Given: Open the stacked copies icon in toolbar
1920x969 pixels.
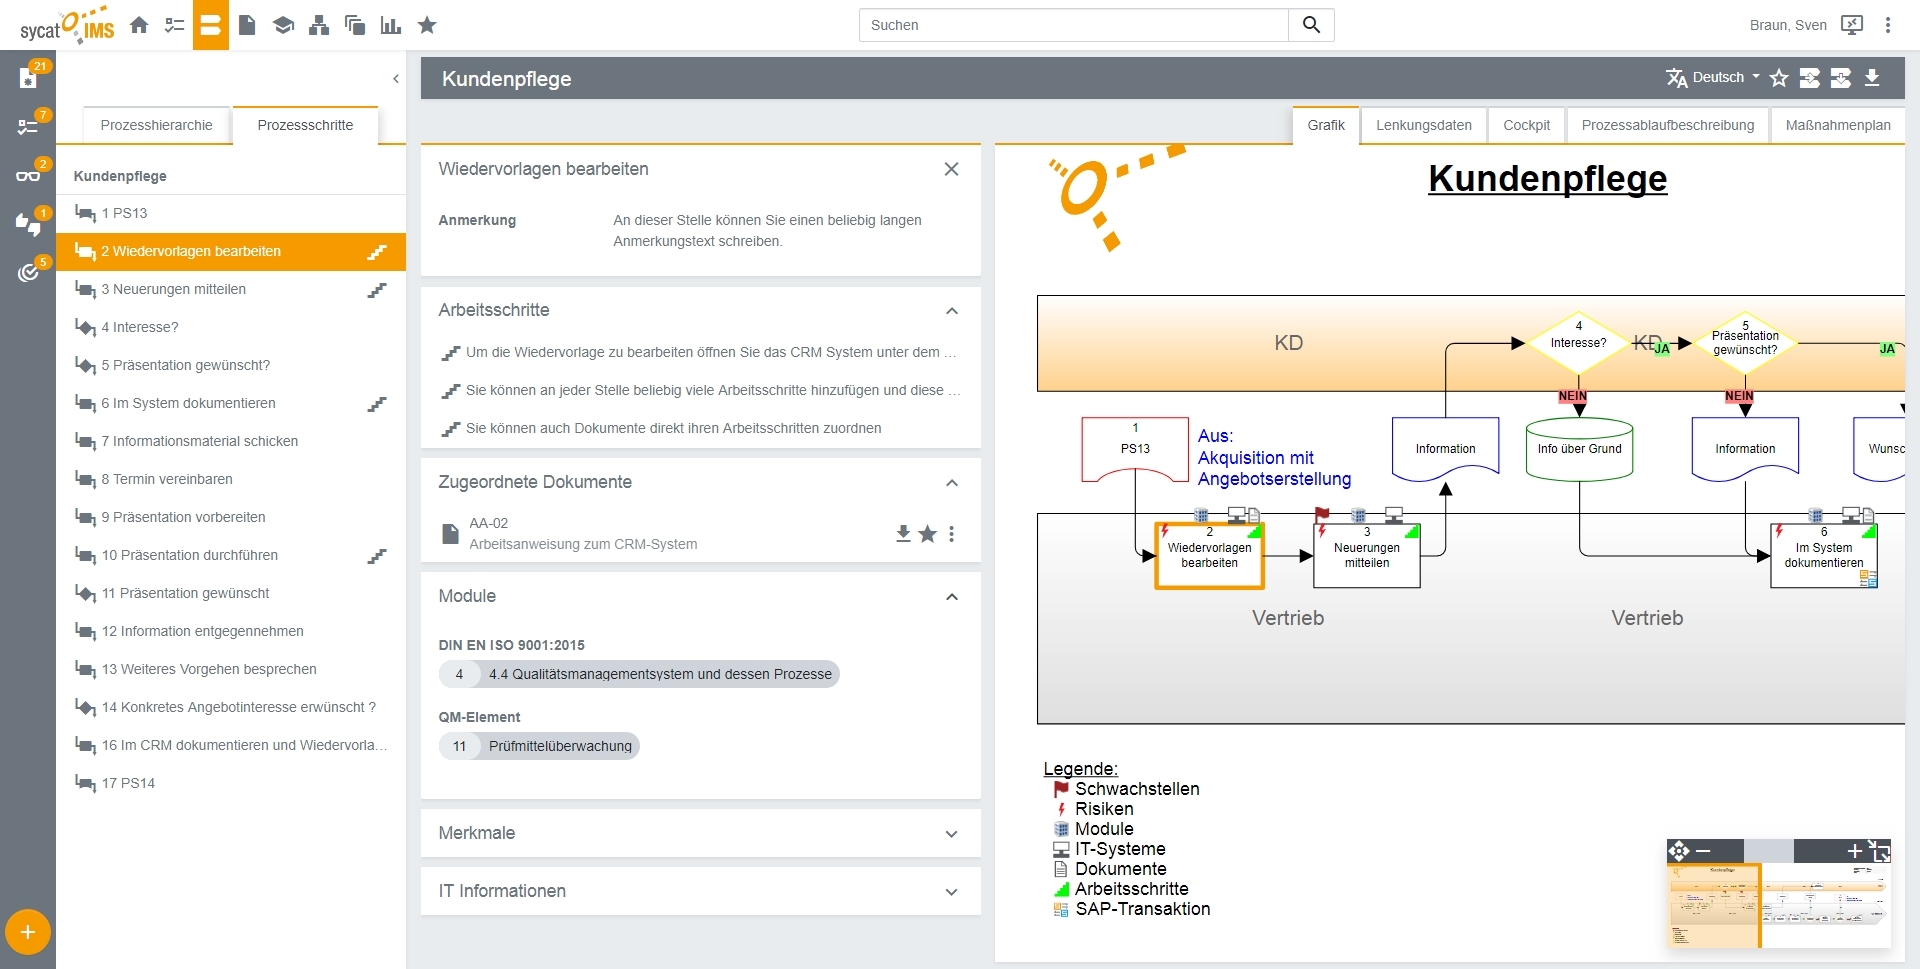Looking at the screenshot, I should pyautogui.click(x=355, y=25).
